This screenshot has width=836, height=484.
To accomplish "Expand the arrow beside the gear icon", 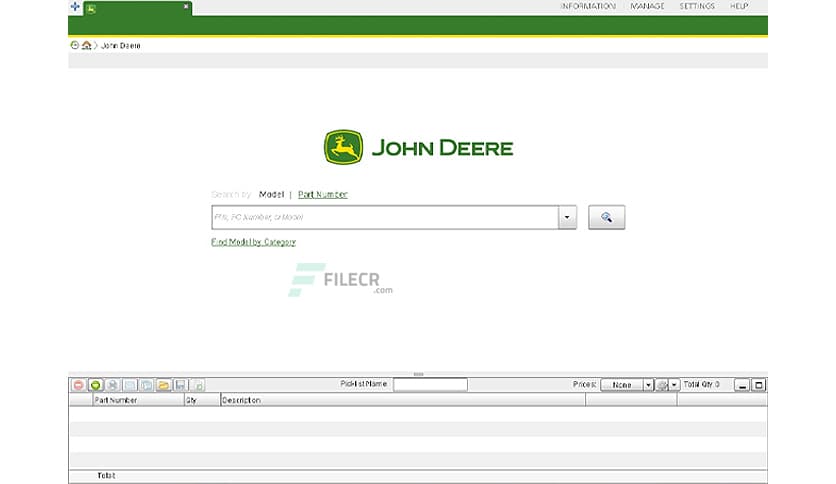I will click(674, 385).
